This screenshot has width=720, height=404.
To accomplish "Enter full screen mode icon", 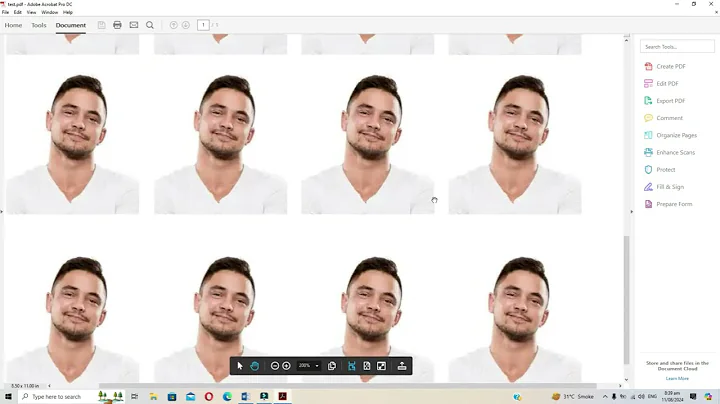I will [x=381, y=366].
